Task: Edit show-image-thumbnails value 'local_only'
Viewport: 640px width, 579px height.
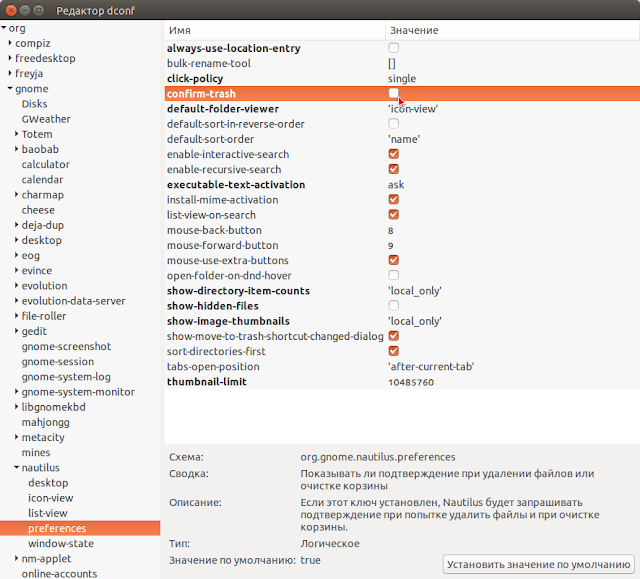Action: click(x=414, y=321)
